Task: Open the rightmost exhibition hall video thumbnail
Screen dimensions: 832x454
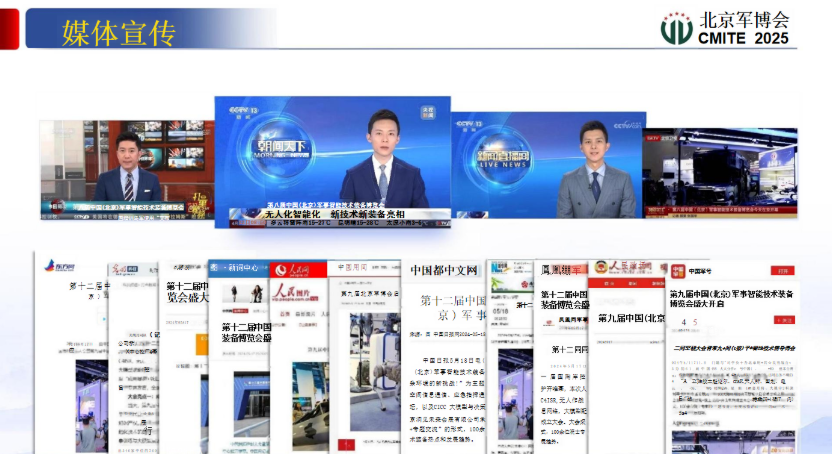Action: tap(720, 172)
